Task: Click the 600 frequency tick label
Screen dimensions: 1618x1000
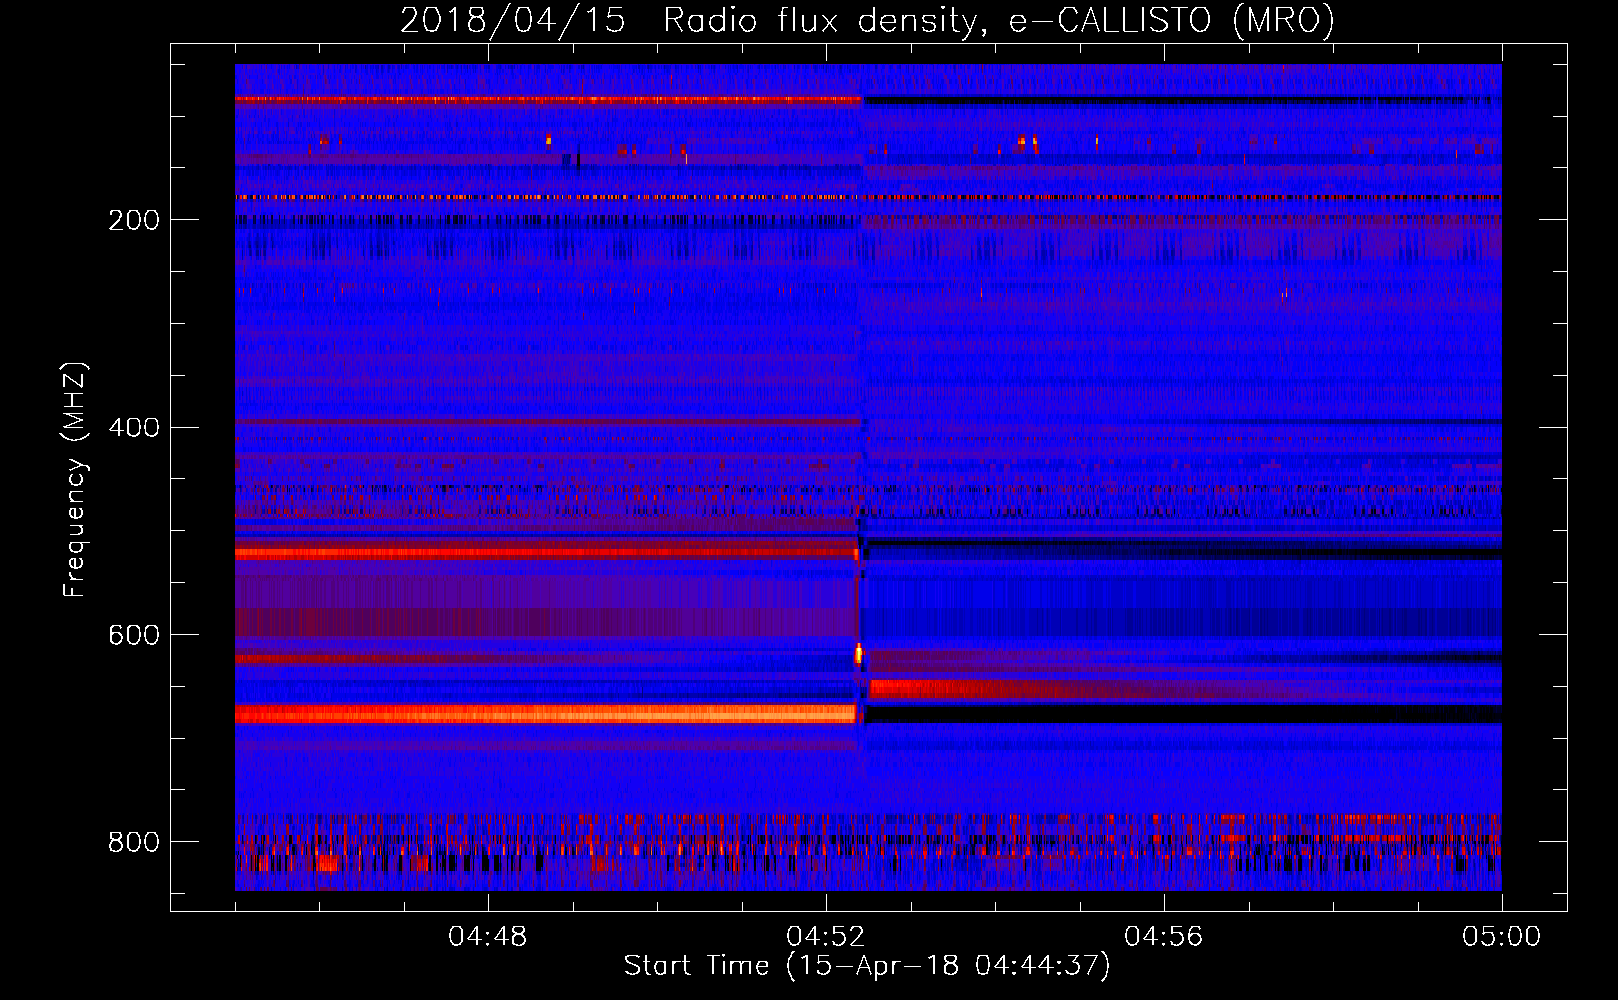Action: [x=134, y=636]
